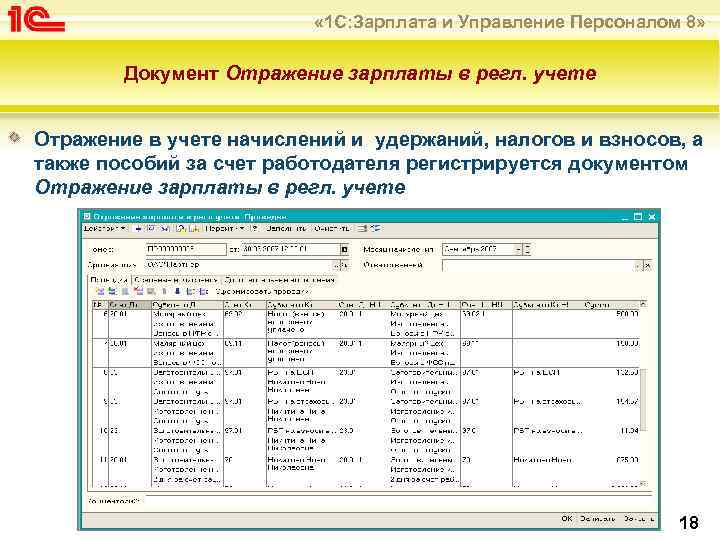Click the document date input field

pyautogui.click(x=290, y=249)
